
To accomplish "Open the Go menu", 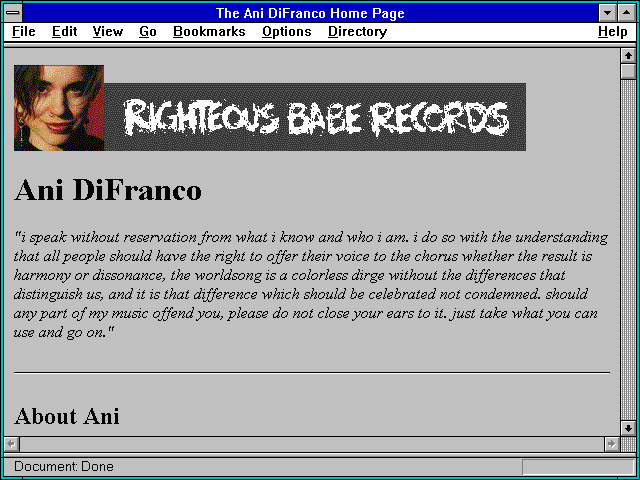I will click(148, 31).
